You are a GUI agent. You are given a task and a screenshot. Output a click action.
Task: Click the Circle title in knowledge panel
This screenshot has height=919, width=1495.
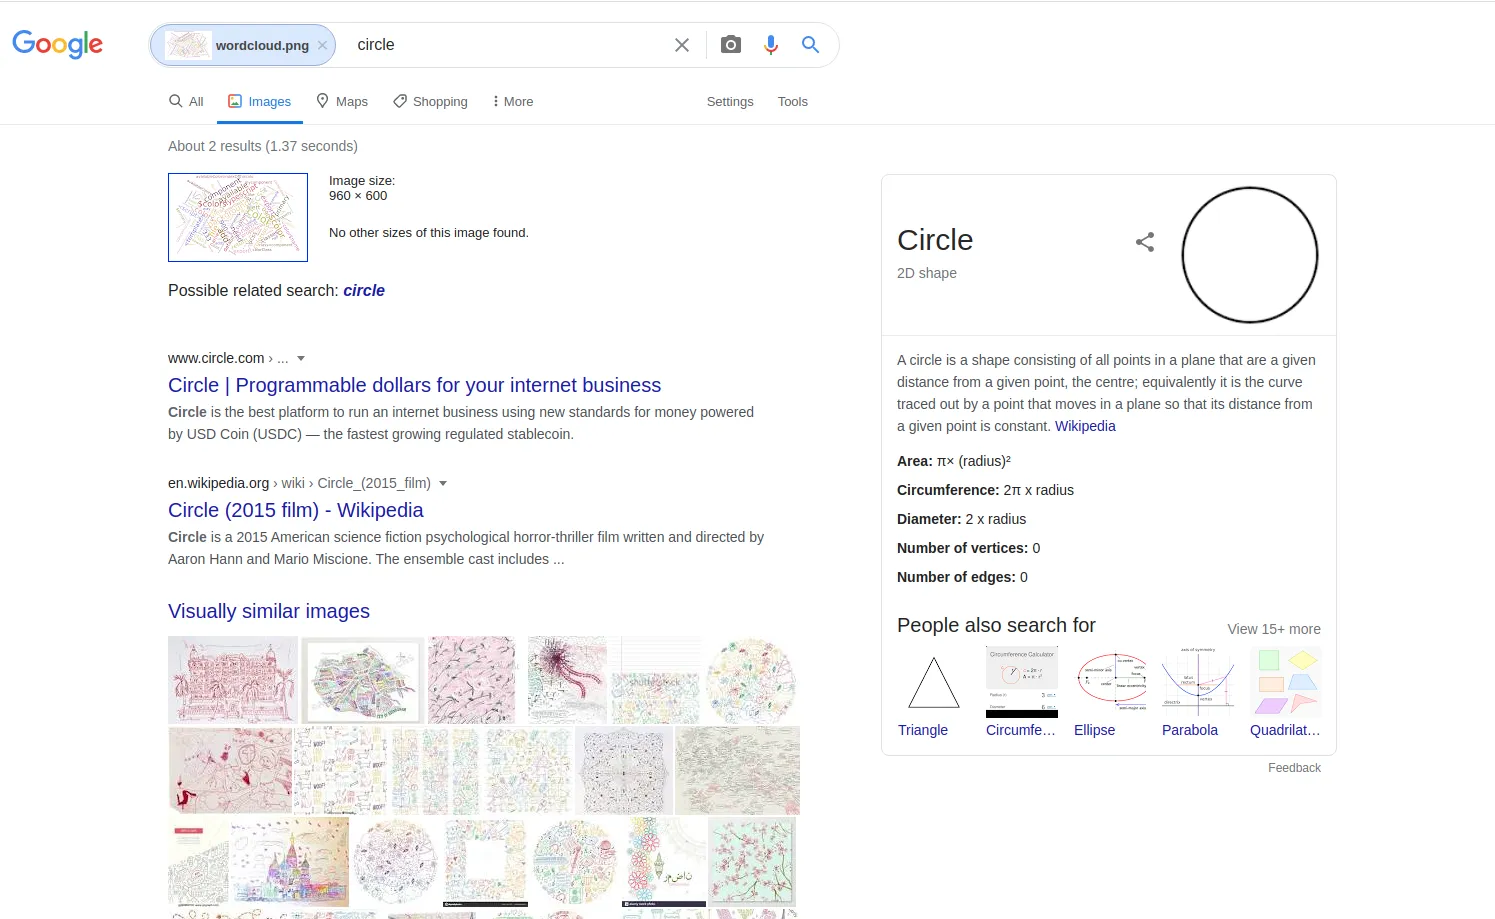[x=935, y=240]
